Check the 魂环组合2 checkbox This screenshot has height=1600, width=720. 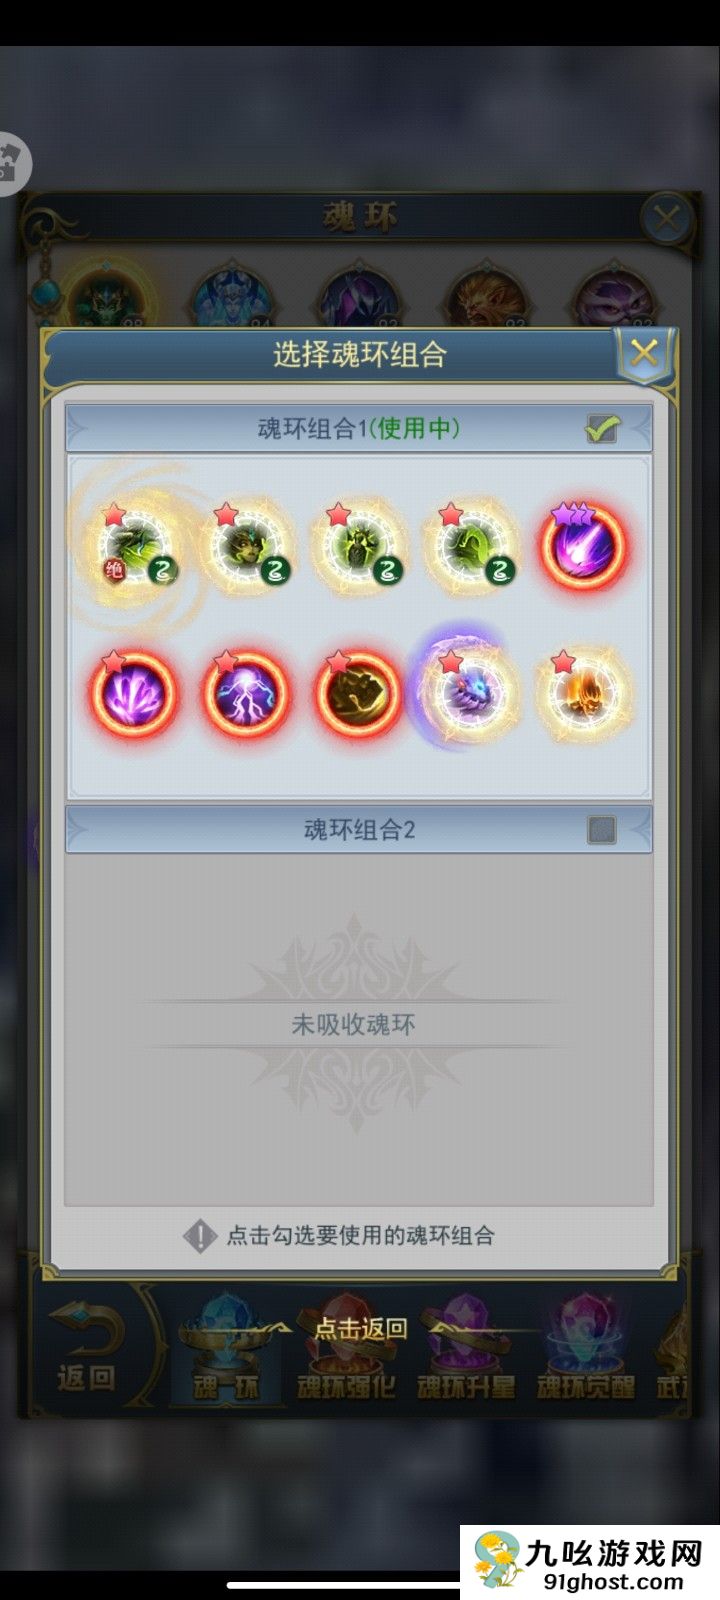click(x=602, y=829)
